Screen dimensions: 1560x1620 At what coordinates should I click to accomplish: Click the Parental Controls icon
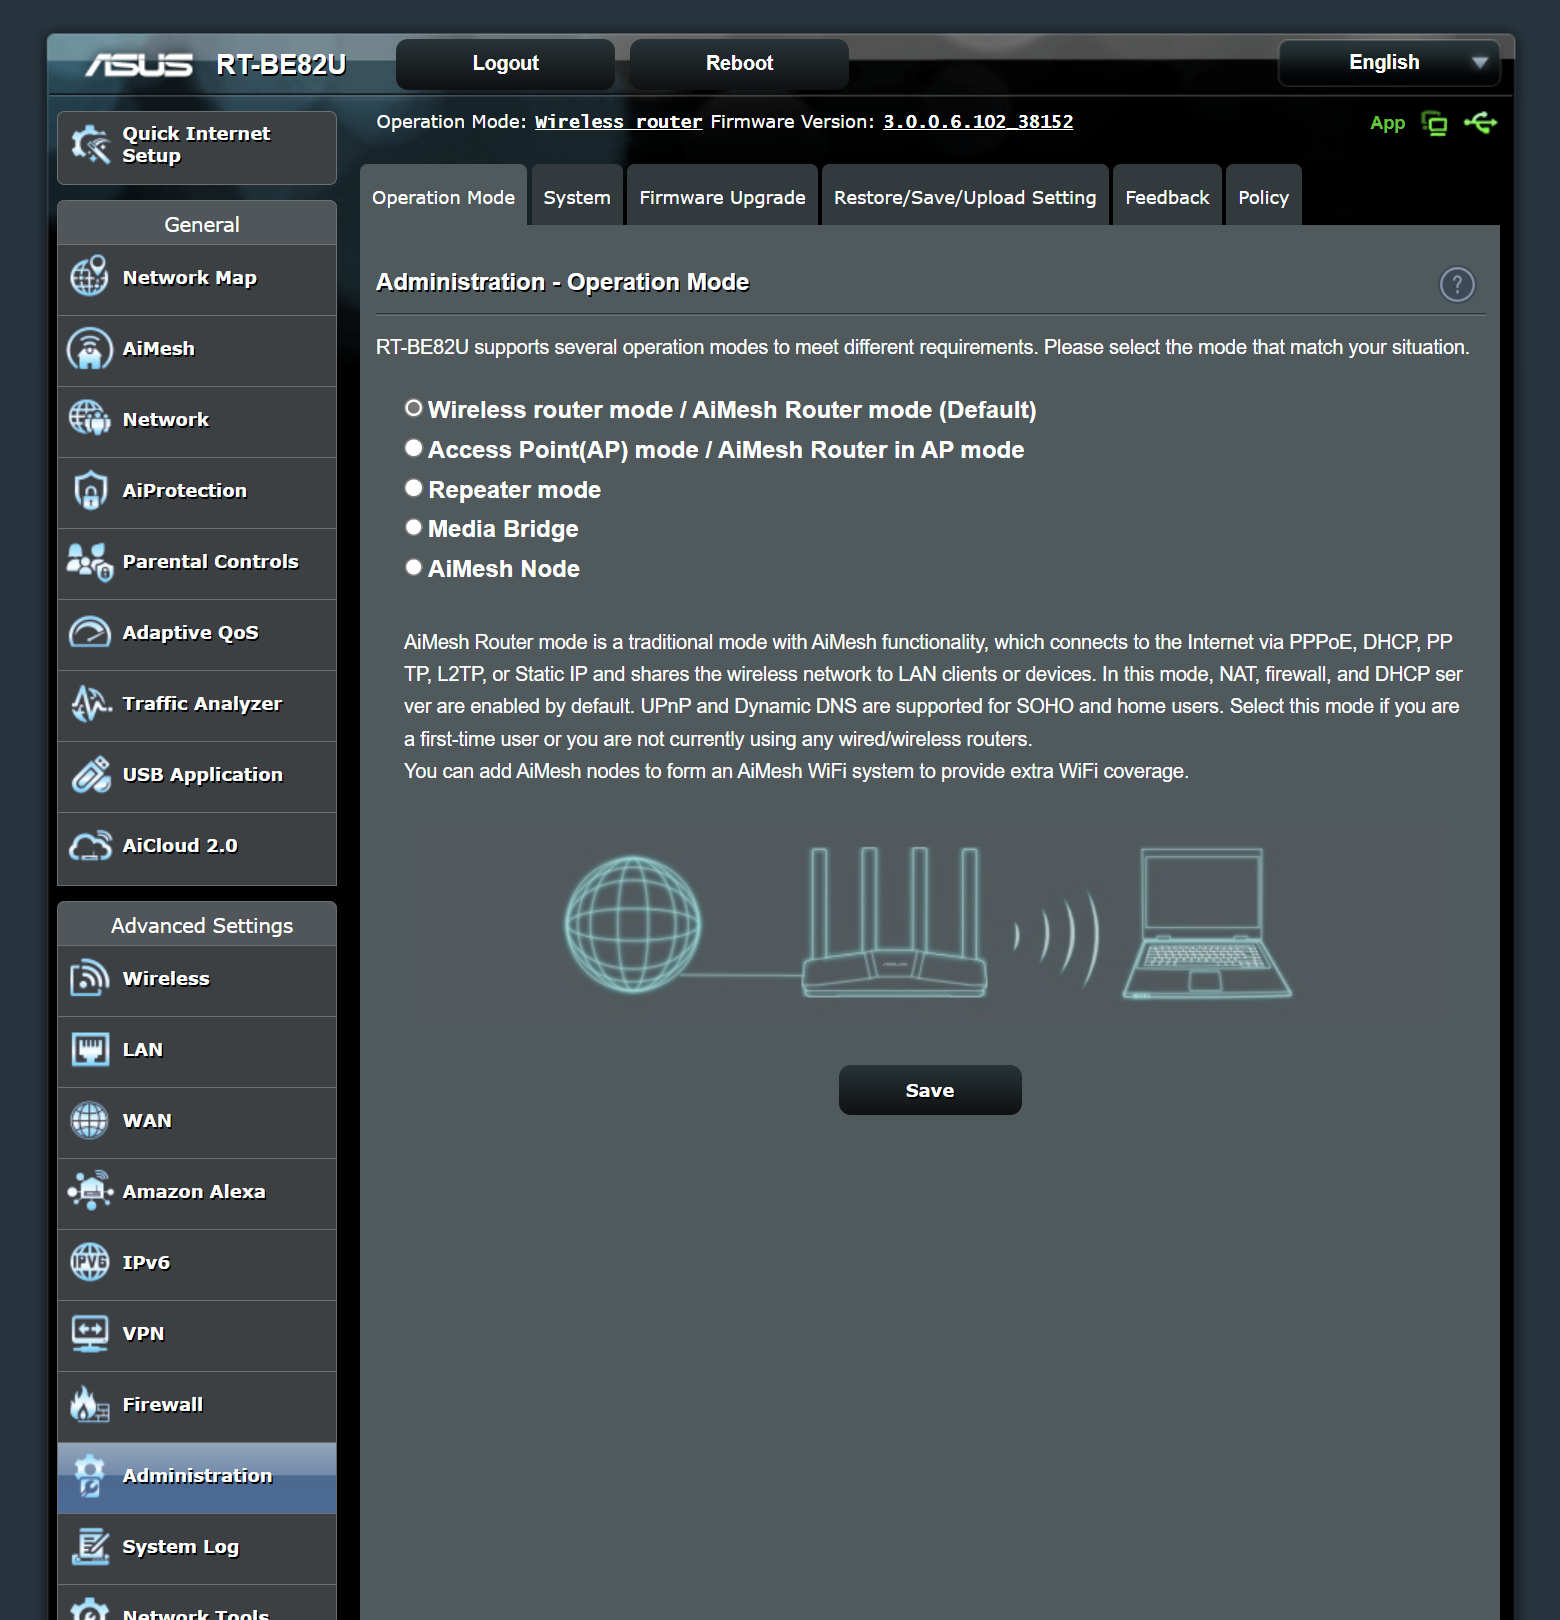[89, 561]
